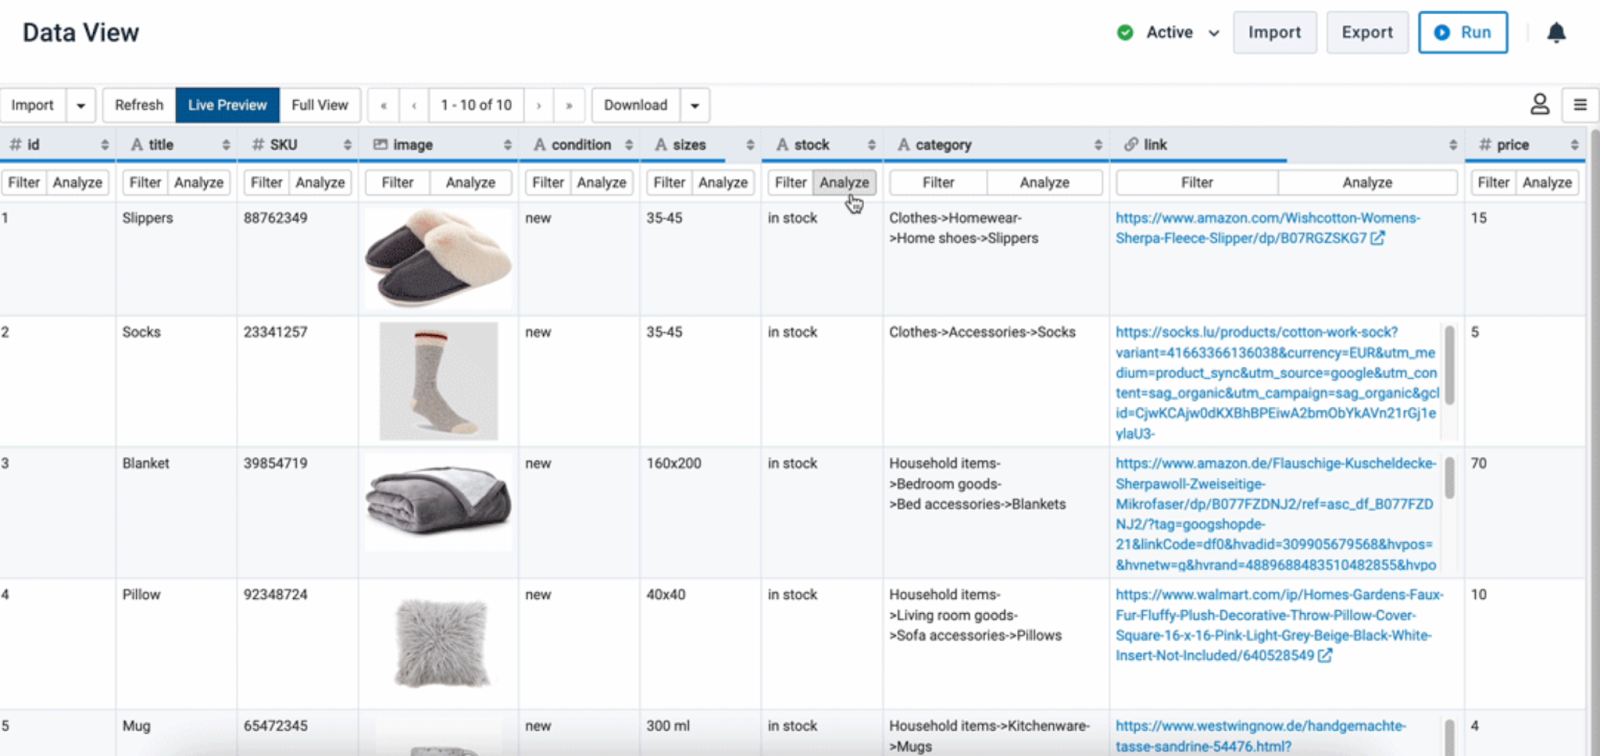Image resolution: width=1600 pixels, height=756 pixels.
Task: Click the toolbar Import button
Action: point(33,105)
